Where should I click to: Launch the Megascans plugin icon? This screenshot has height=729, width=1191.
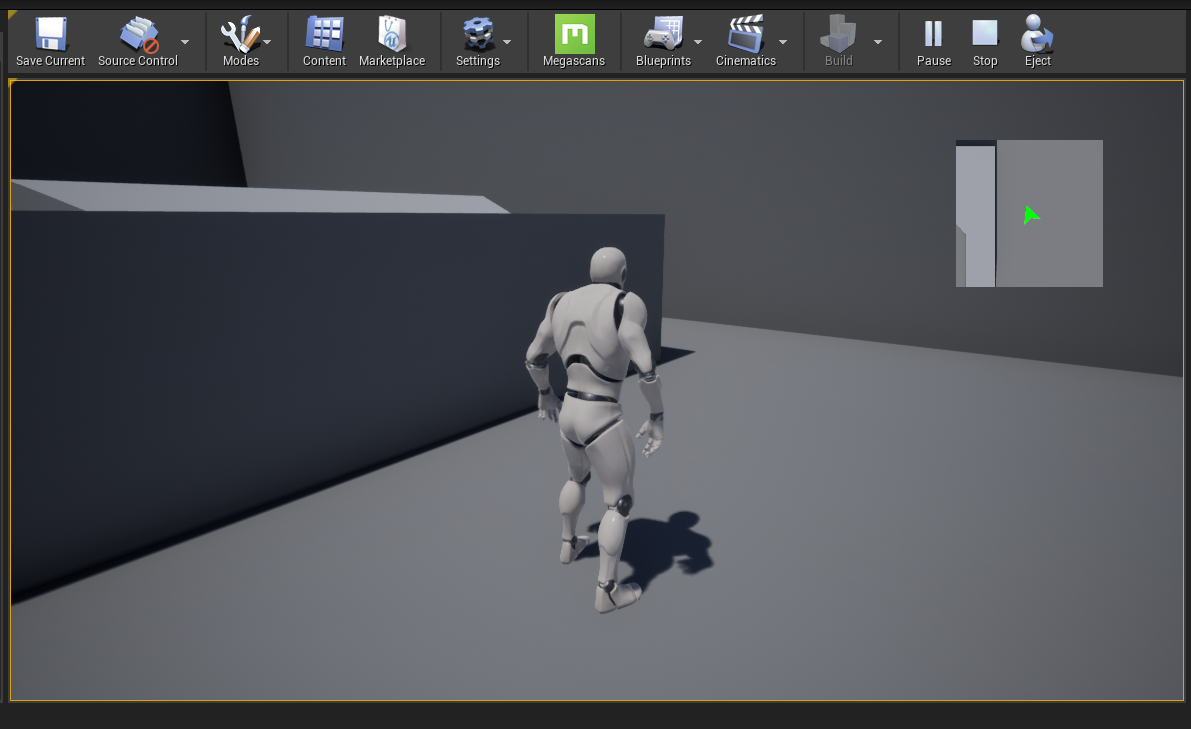[574, 34]
